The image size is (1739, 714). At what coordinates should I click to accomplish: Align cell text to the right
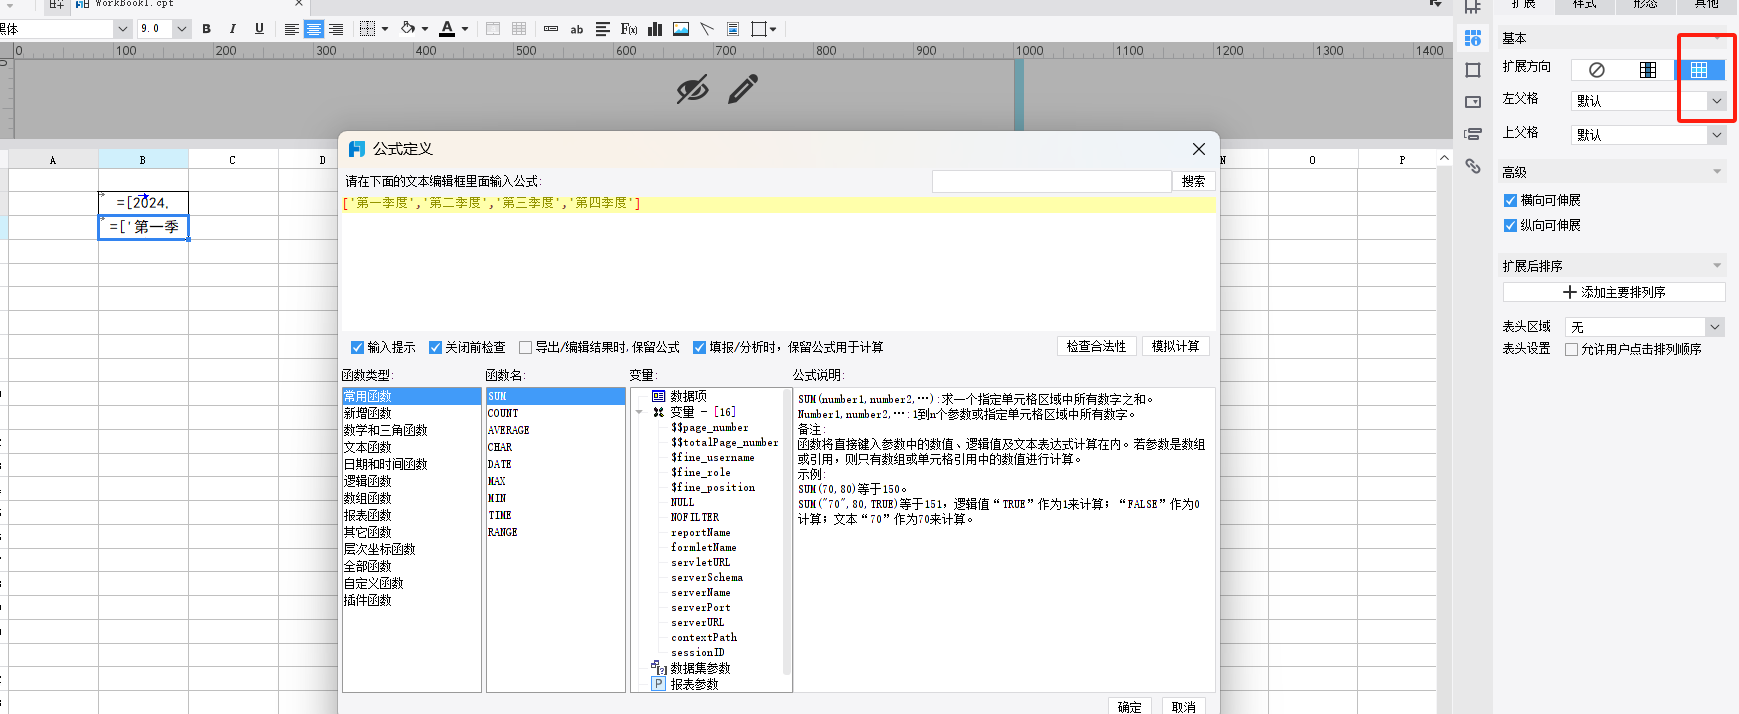pyautogui.click(x=336, y=29)
